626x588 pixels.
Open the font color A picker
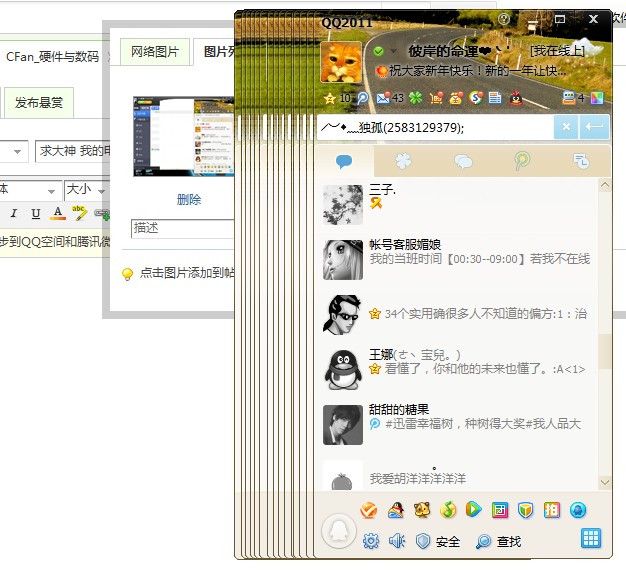tap(58, 213)
